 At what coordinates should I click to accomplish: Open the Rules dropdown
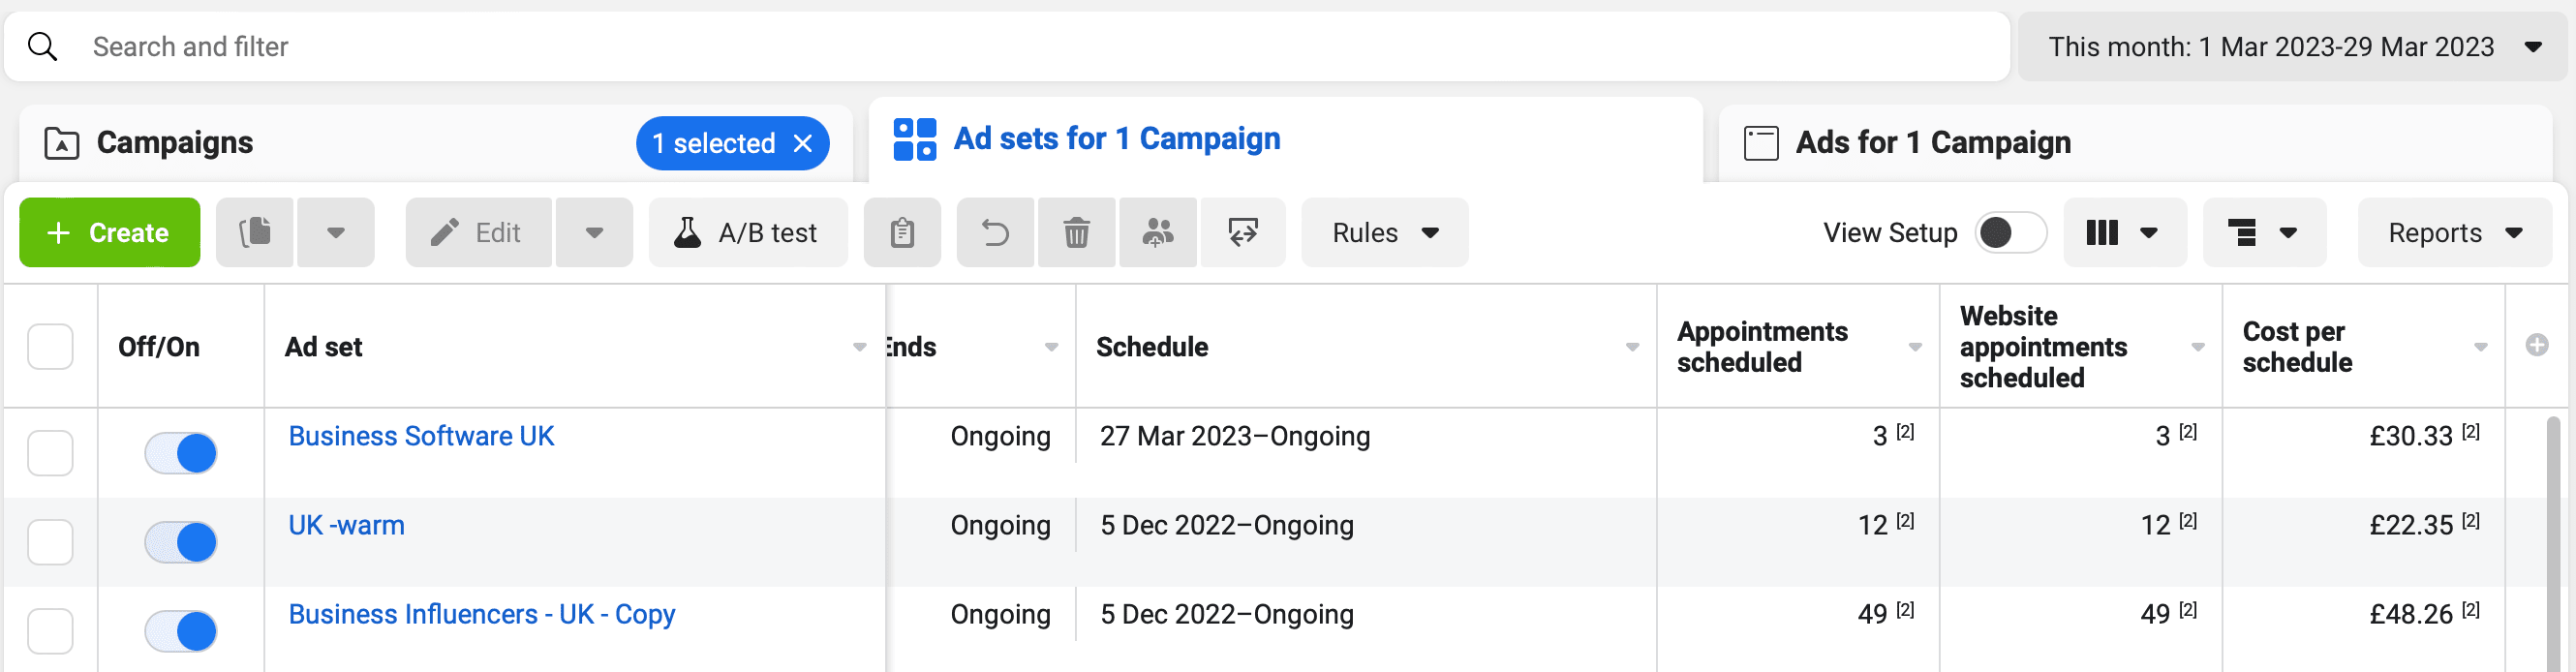(x=1384, y=233)
